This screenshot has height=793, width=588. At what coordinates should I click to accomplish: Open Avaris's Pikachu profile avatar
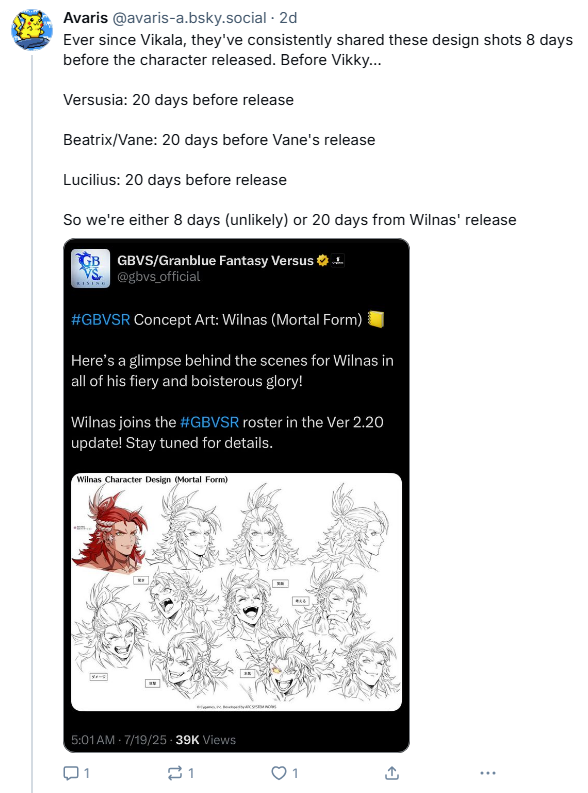click(x=32, y=29)
